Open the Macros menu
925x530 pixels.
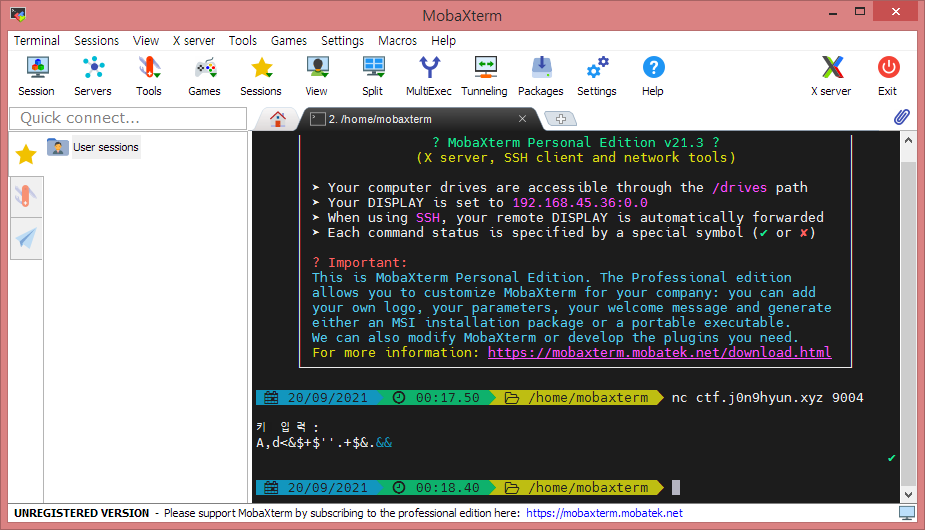click(398, 41)
